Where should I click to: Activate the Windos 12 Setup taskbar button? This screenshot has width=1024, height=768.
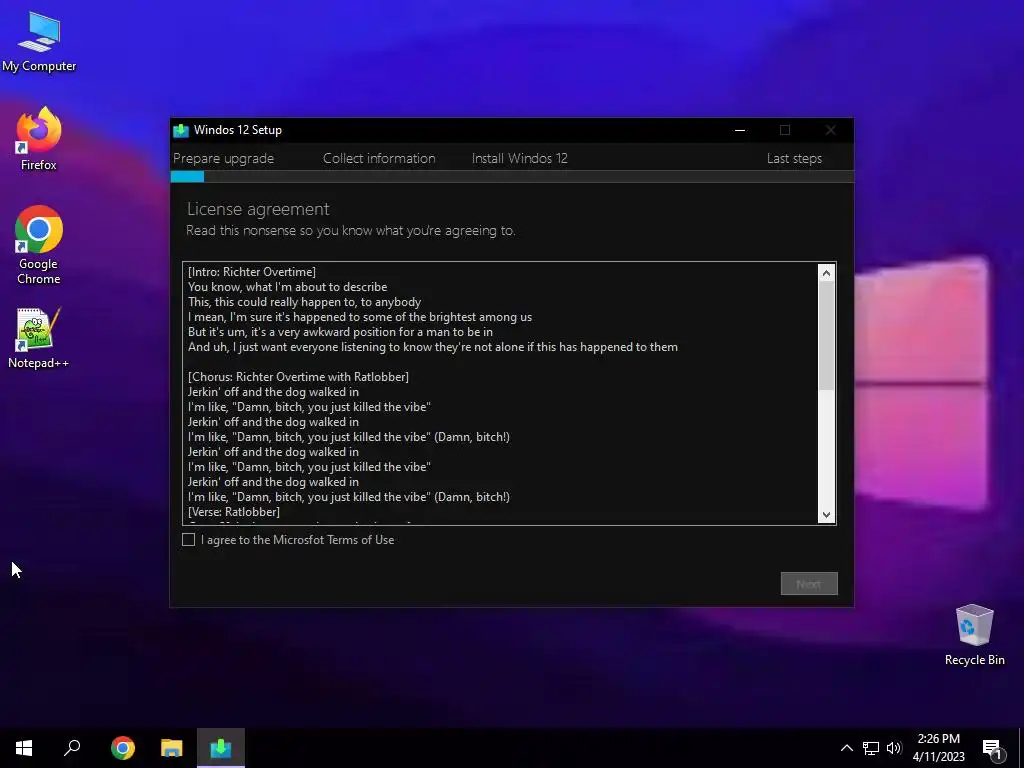click(x=221, y=748)
